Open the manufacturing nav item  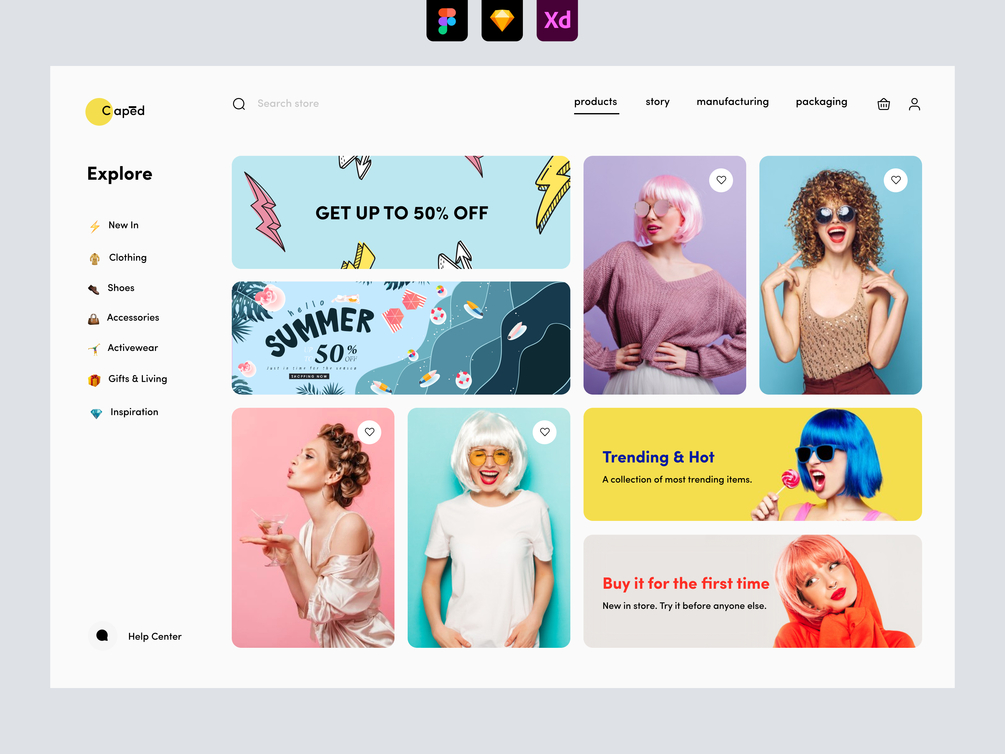tap(733, 102)
